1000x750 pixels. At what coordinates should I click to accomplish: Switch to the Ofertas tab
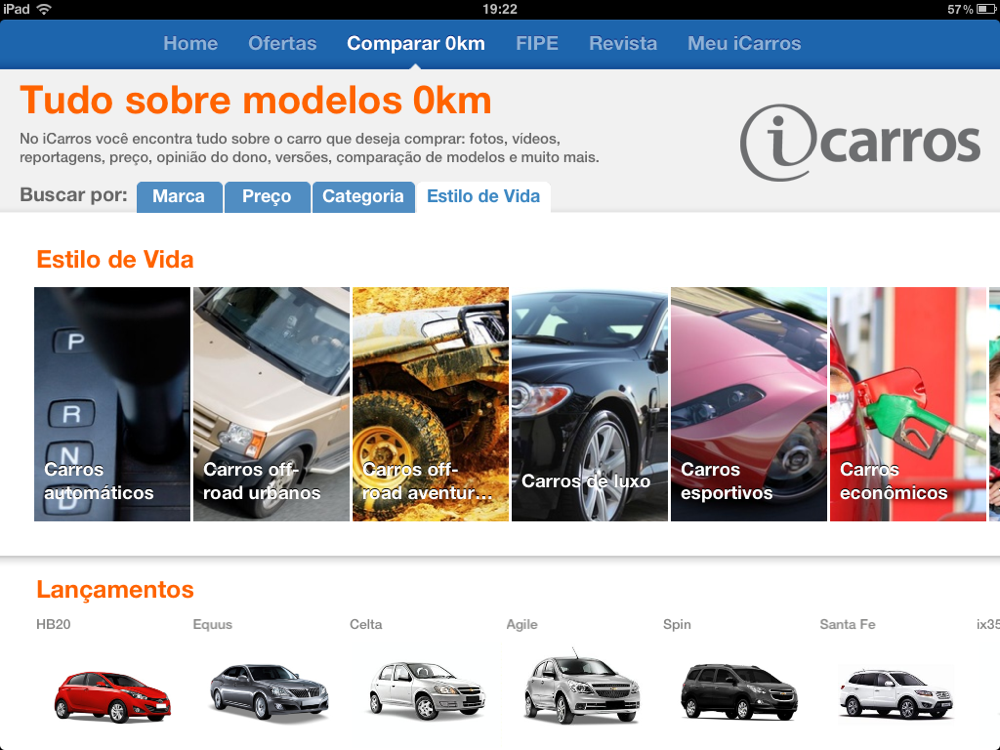[x=282, y=43]
